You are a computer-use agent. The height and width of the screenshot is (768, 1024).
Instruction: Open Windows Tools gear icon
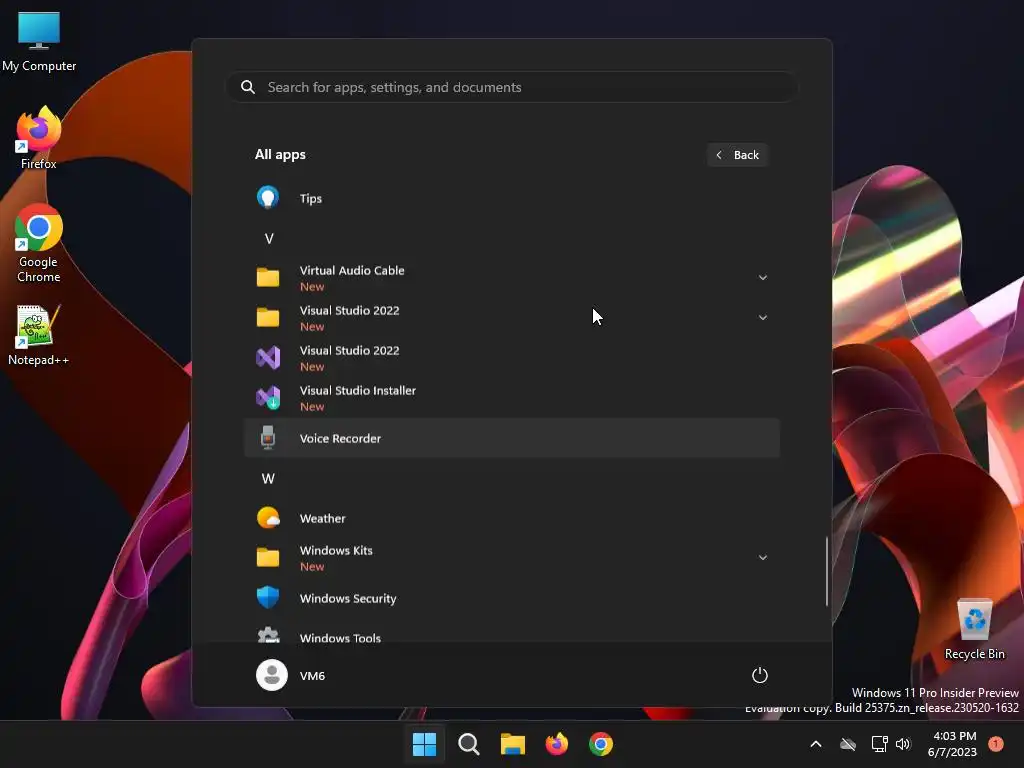[x=268, y=635]
